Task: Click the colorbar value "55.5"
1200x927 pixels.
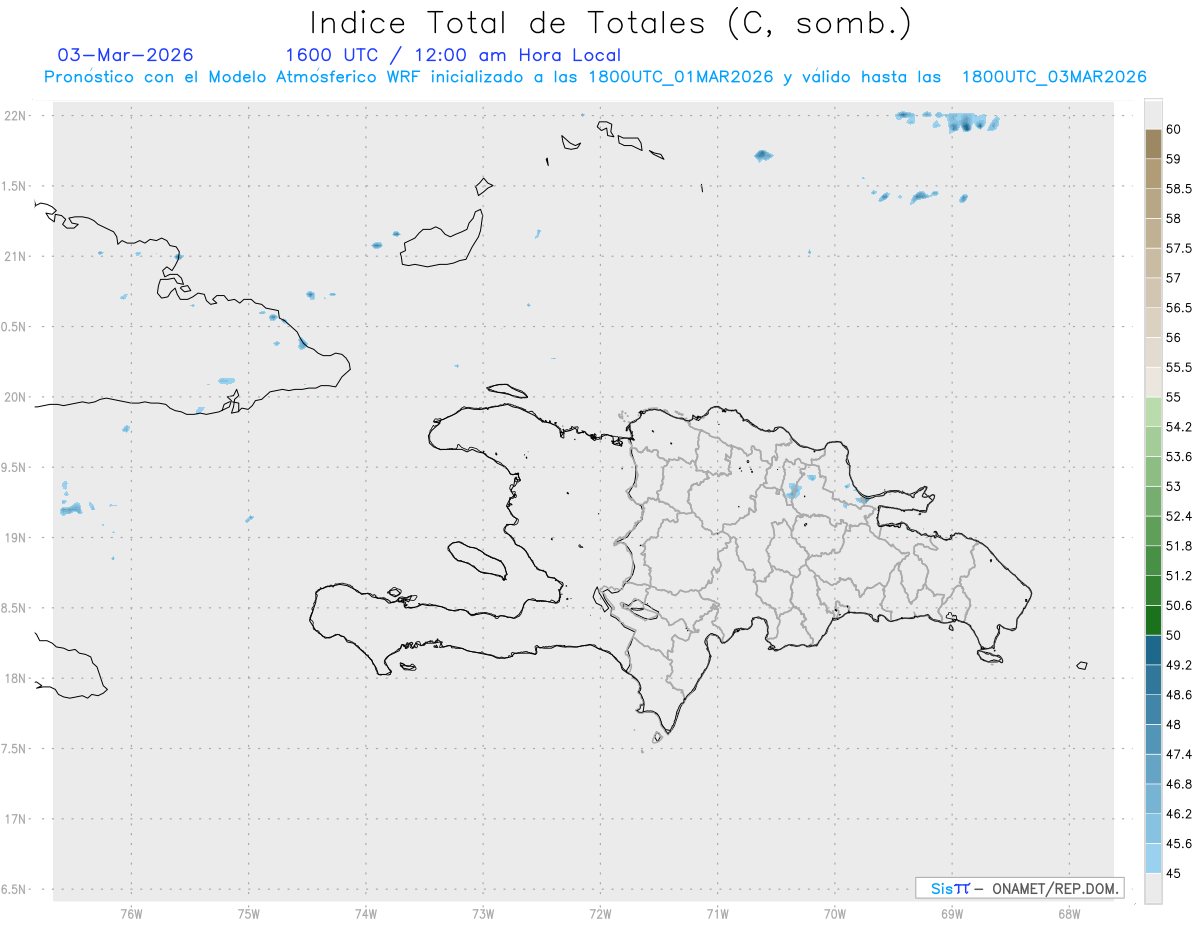Action: click(1179, 367)
